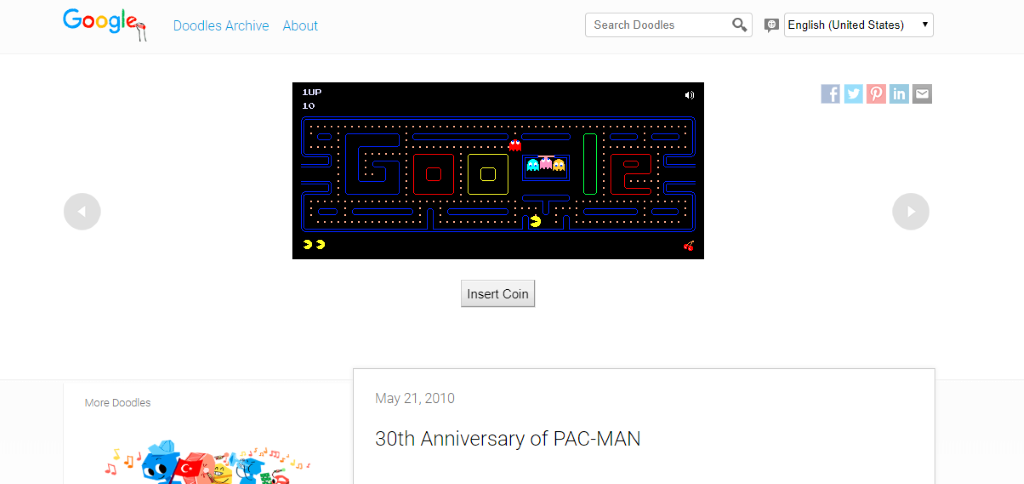Share doodle on Facebook
1024x484 pixels.
click(x=830, y=94)
